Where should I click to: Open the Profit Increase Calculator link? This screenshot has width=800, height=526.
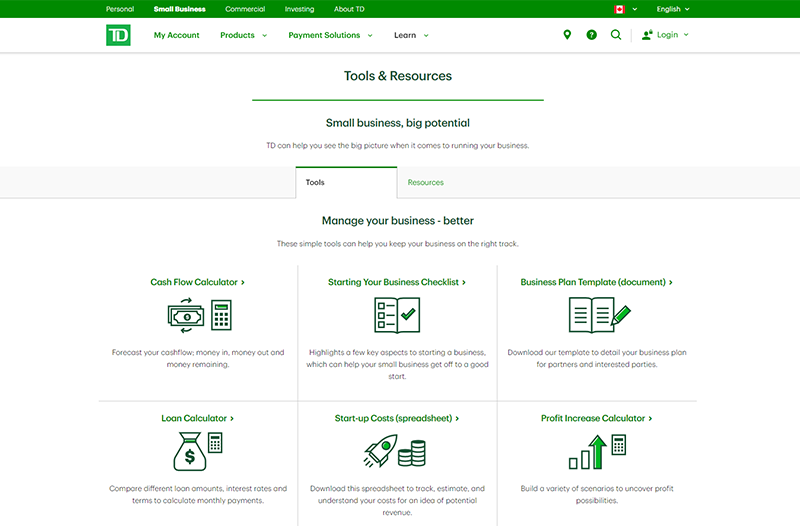pos(596,418)
